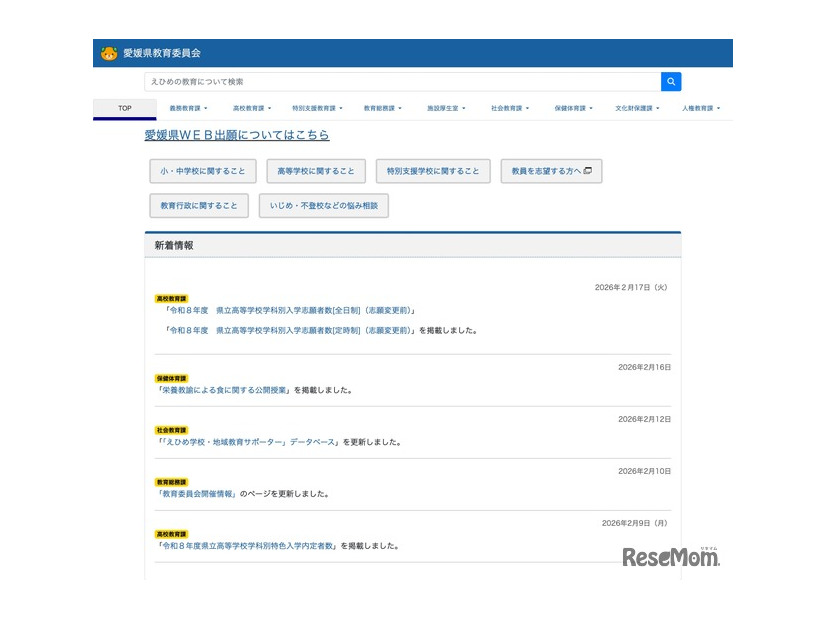
Task: Open the 人権教育課 dropdown menu
Action: pos(700,108)
